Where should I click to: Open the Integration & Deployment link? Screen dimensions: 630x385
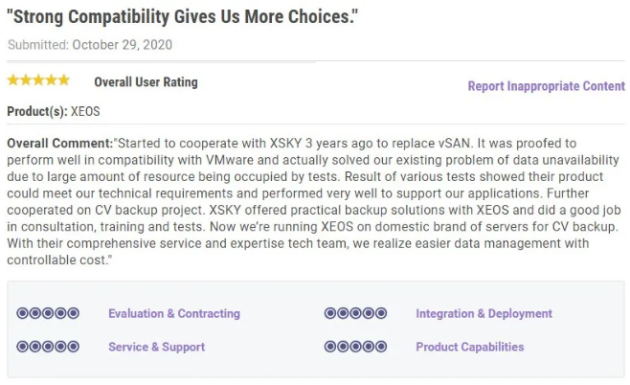tap(484, 313)
